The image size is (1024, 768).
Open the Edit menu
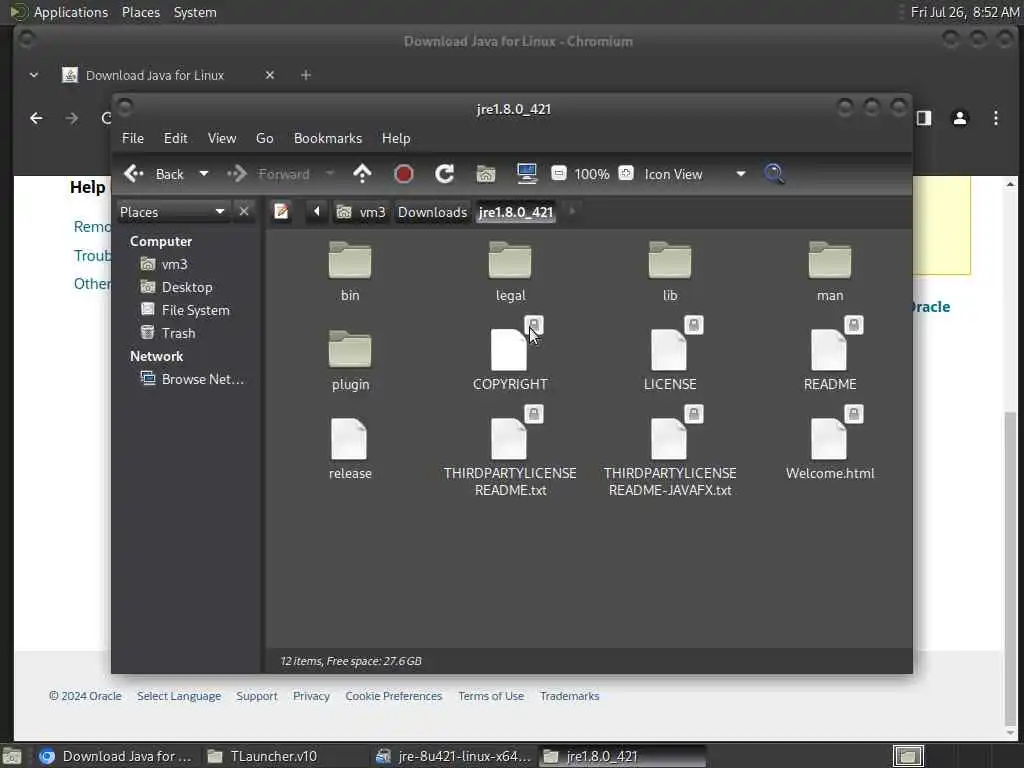tap(176, 138)
